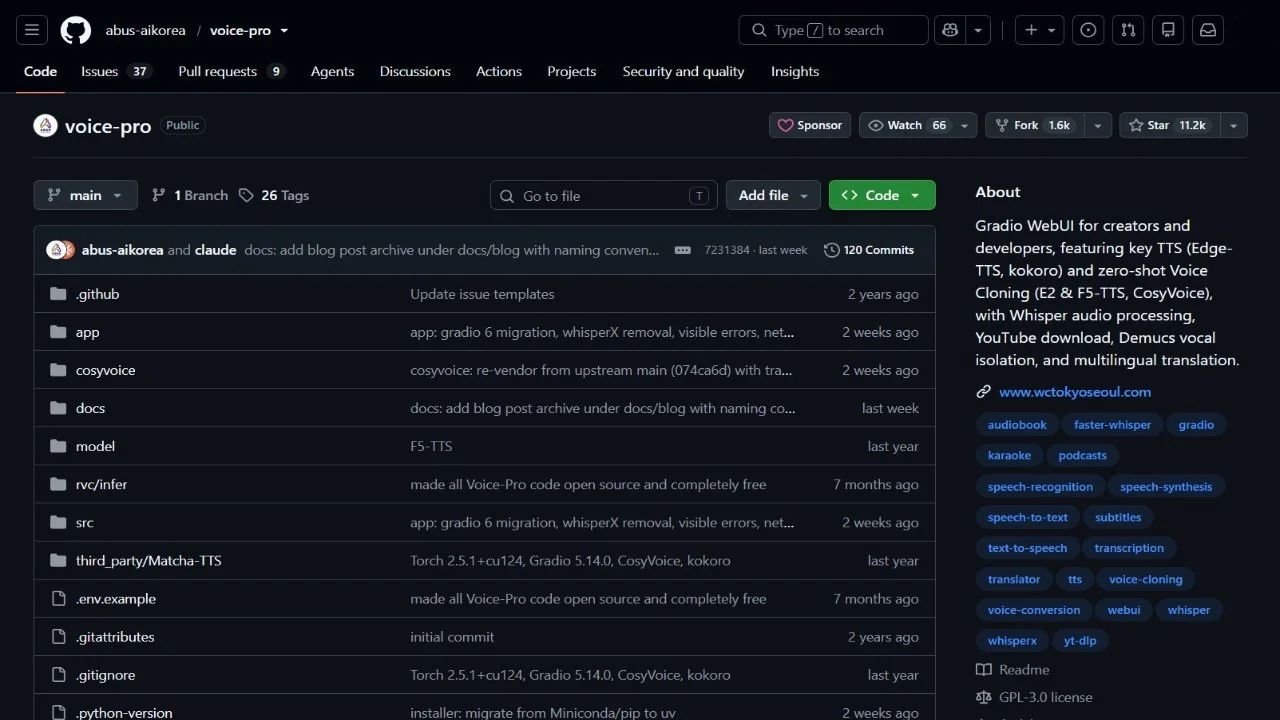Click the .gitattributes file icon
The width and height of the screenshot is (1280, 720).
57,637
